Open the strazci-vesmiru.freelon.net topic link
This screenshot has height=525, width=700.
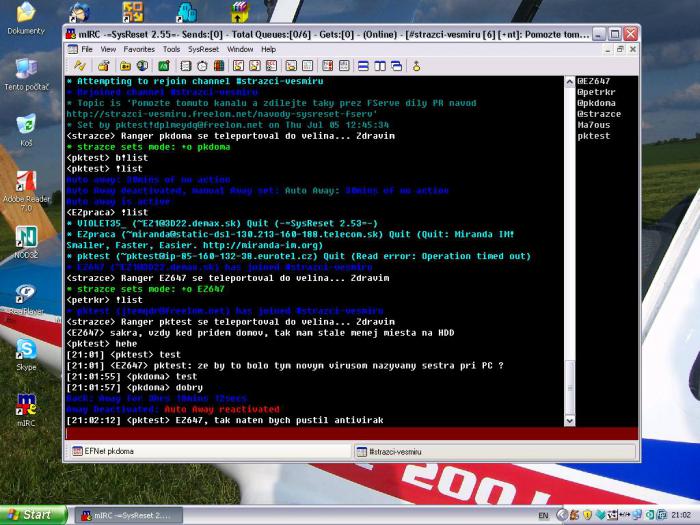click(222, 114)
